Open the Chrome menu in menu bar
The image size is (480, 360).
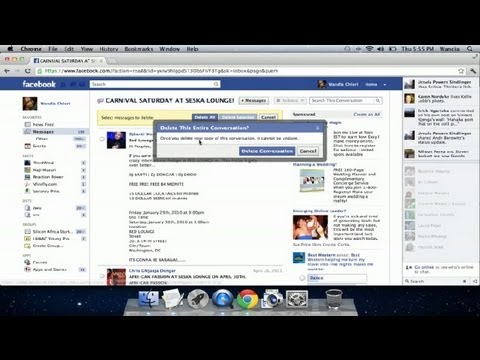[x=31, y=49]
